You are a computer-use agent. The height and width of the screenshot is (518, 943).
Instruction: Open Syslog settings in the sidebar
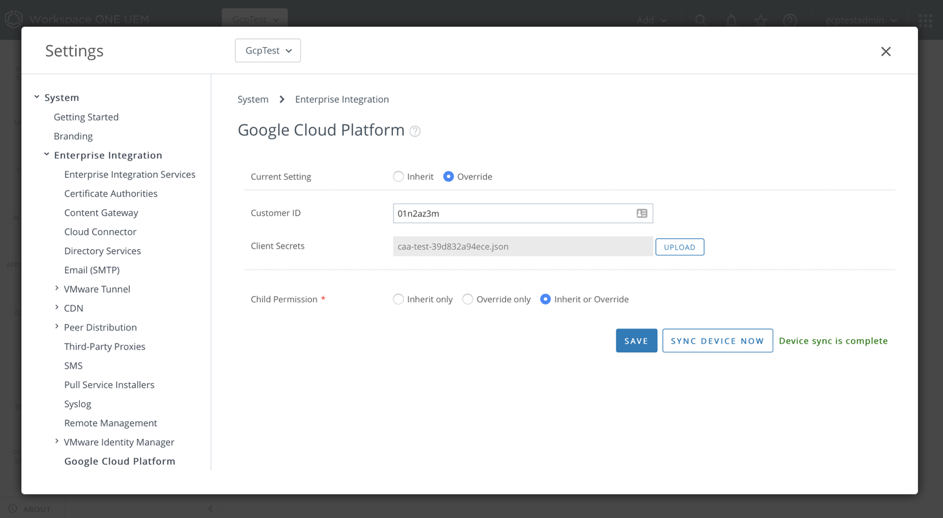click(x=78, y=404)
